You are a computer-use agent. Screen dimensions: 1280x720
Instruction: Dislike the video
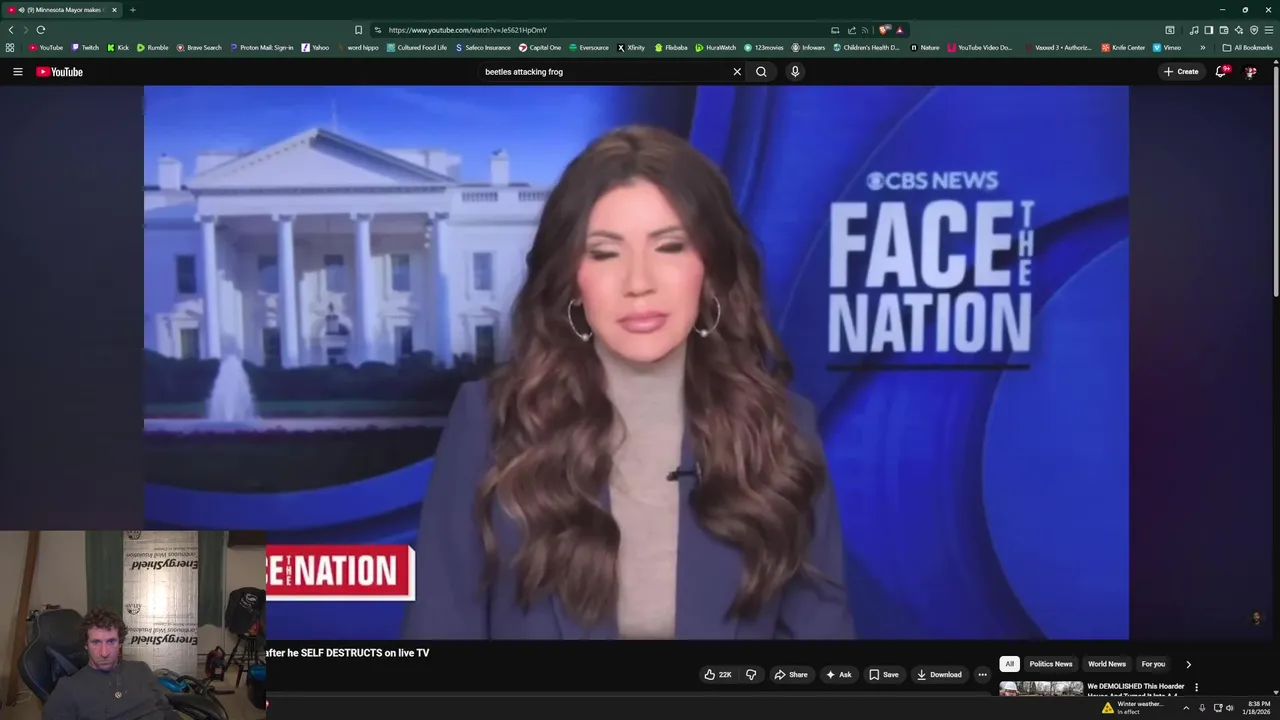pyautogui.click(x=751, y=675)
